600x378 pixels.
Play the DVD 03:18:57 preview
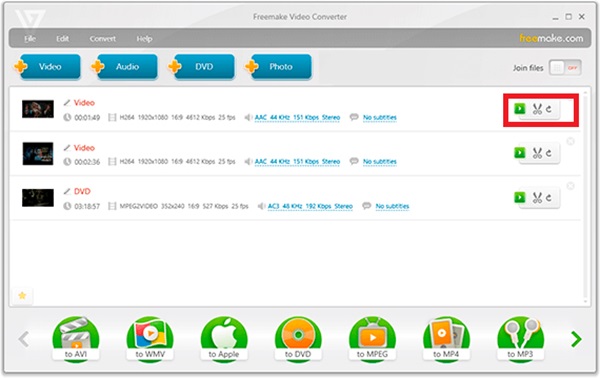(x=520, y=197)
